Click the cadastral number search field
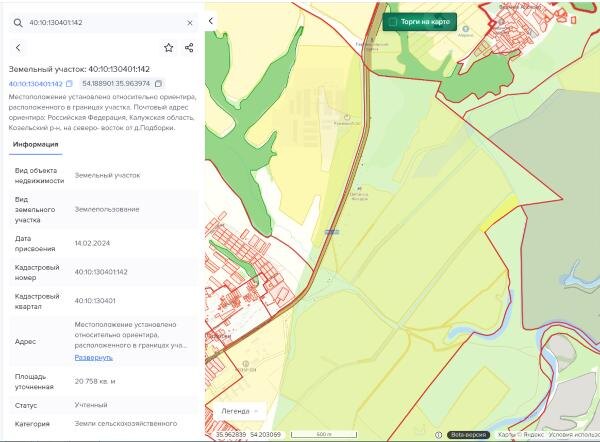The height and width of the screenshot is (442, 600). pos(103,23)
